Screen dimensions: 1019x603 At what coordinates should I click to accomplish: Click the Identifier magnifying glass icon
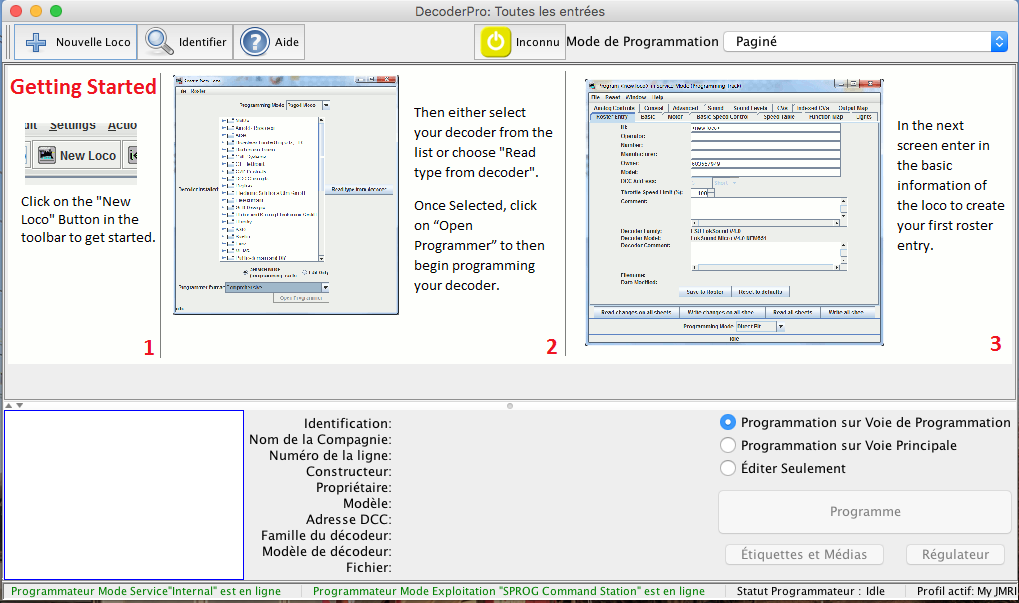(159, 42)
